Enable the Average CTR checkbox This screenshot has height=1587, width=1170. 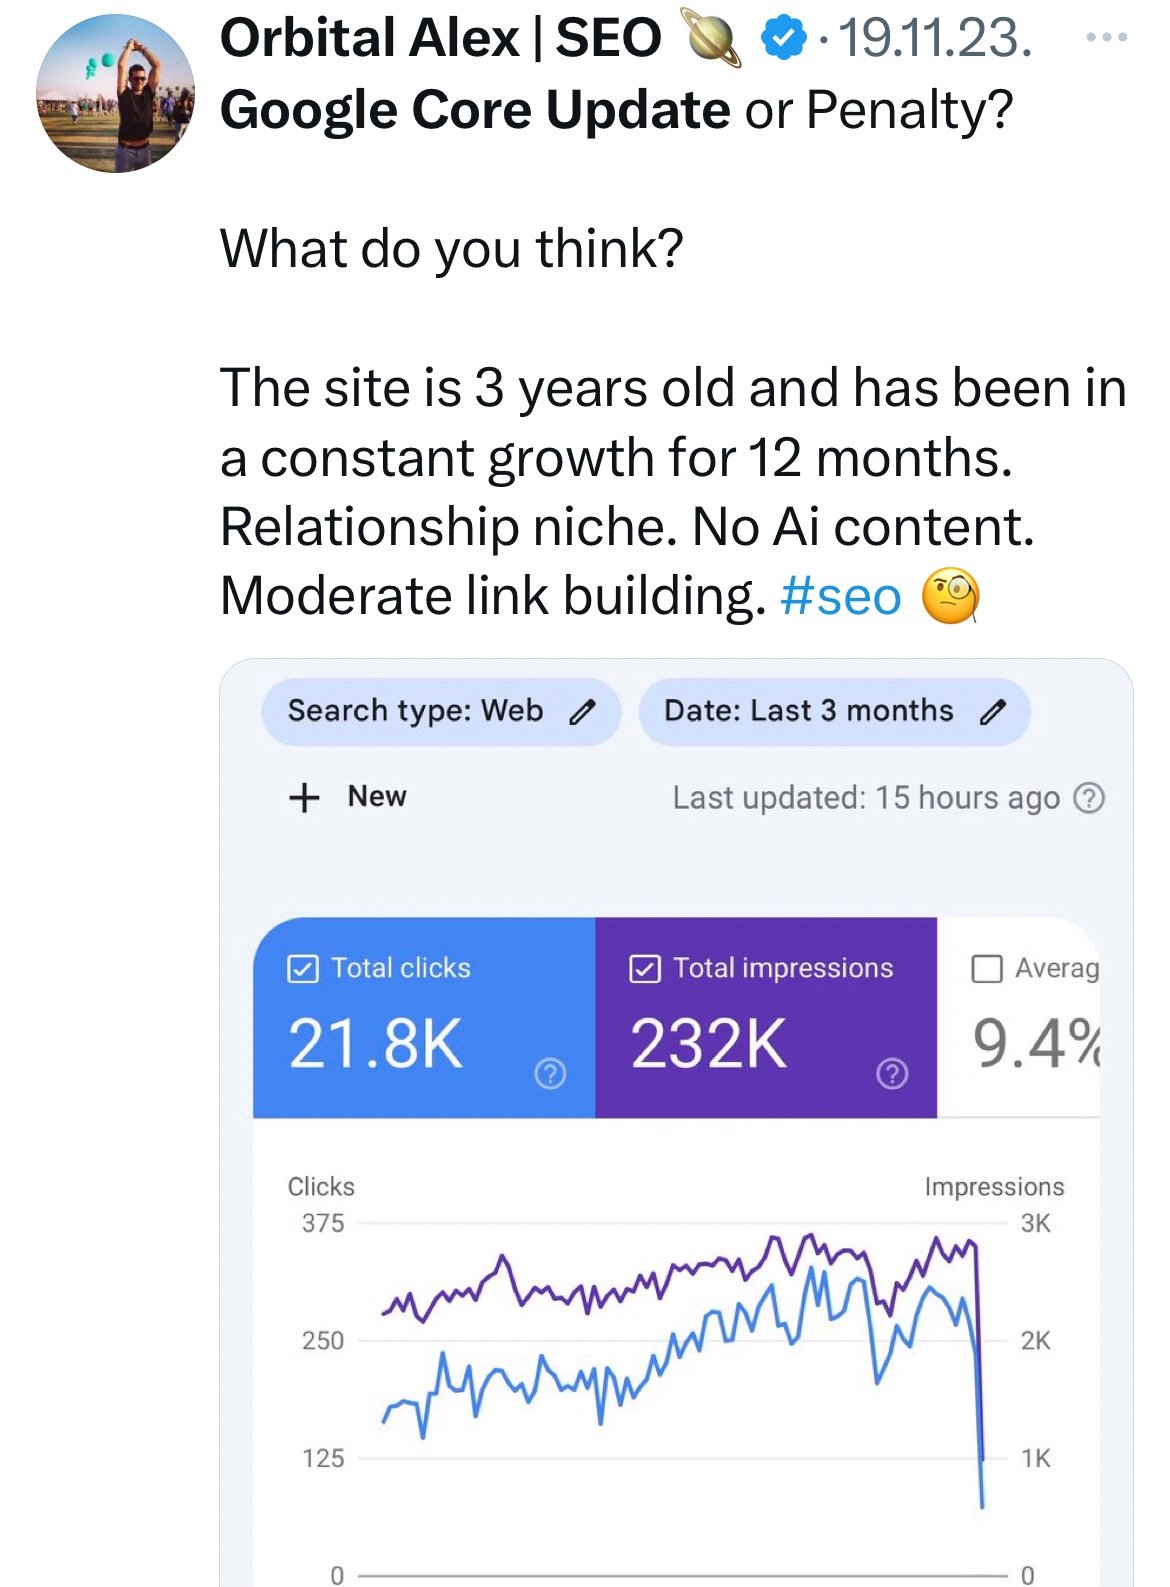[987, 968]
